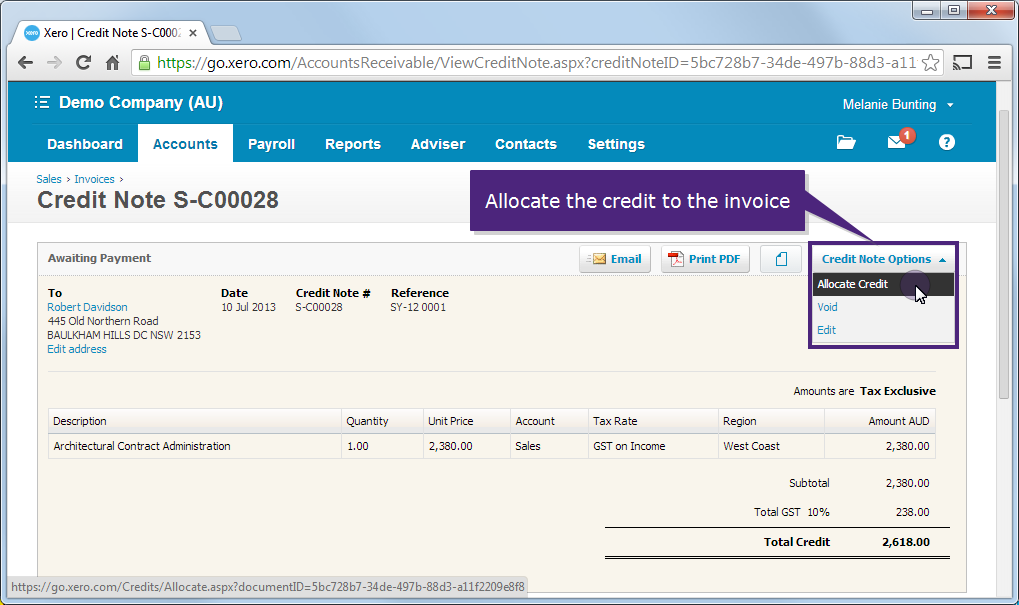The height and width of the screenshot is (605, 1019).
Task: Open the Chrome menu with three lines
Action: click(993, 62)
